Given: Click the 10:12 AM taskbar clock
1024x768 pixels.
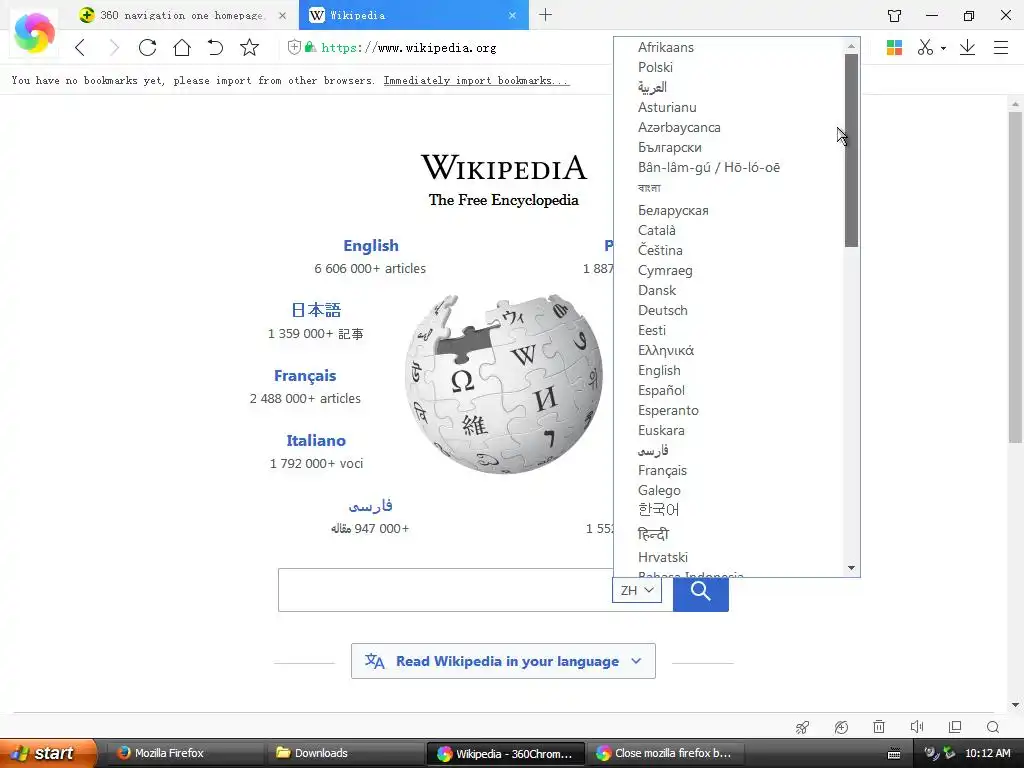Looking at the screenshot, I should 987,753.
